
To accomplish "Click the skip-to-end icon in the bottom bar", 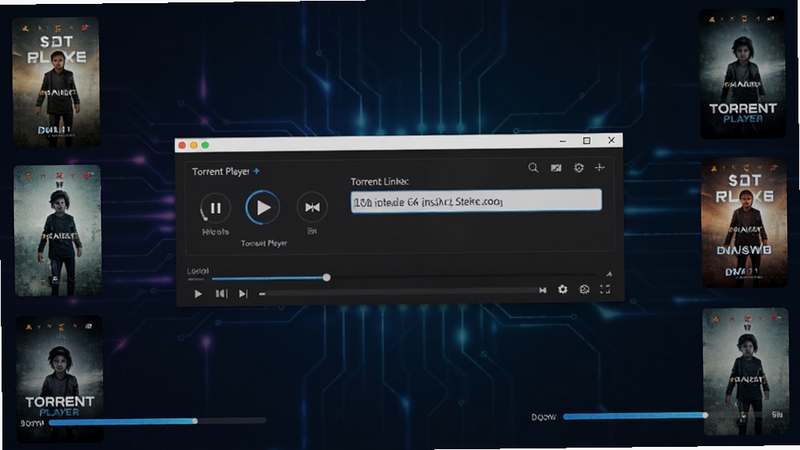I will tap(543, 290).
